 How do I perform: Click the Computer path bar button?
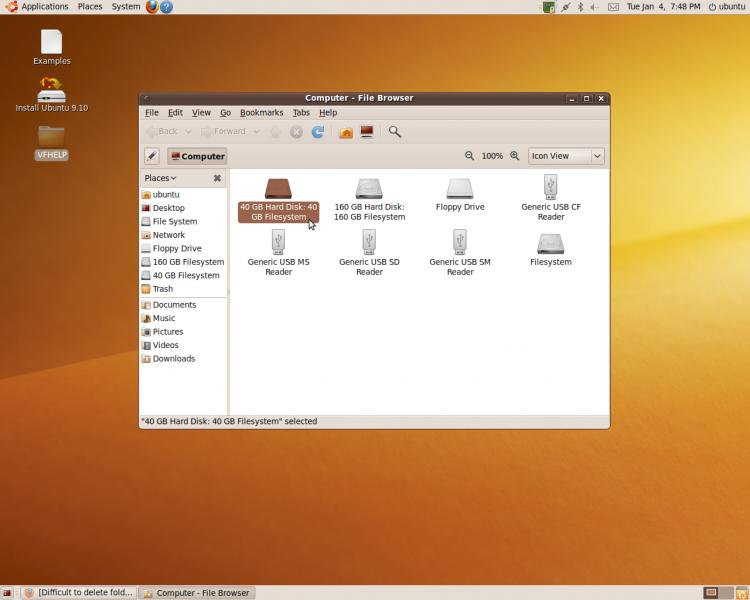197,156
